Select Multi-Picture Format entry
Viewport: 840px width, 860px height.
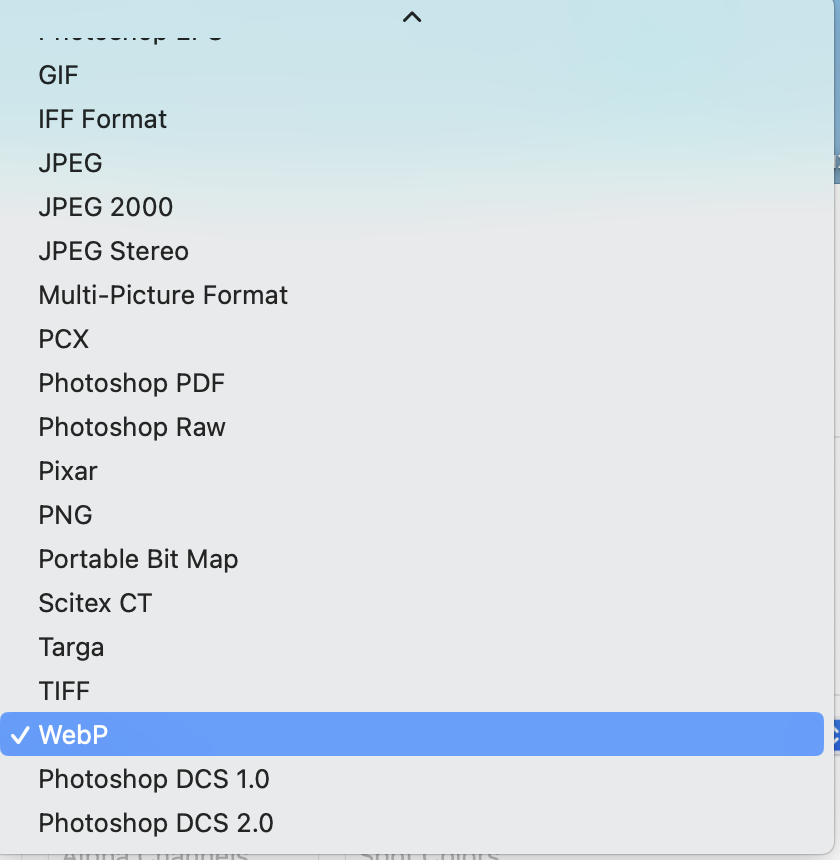[x=163, y=295]
